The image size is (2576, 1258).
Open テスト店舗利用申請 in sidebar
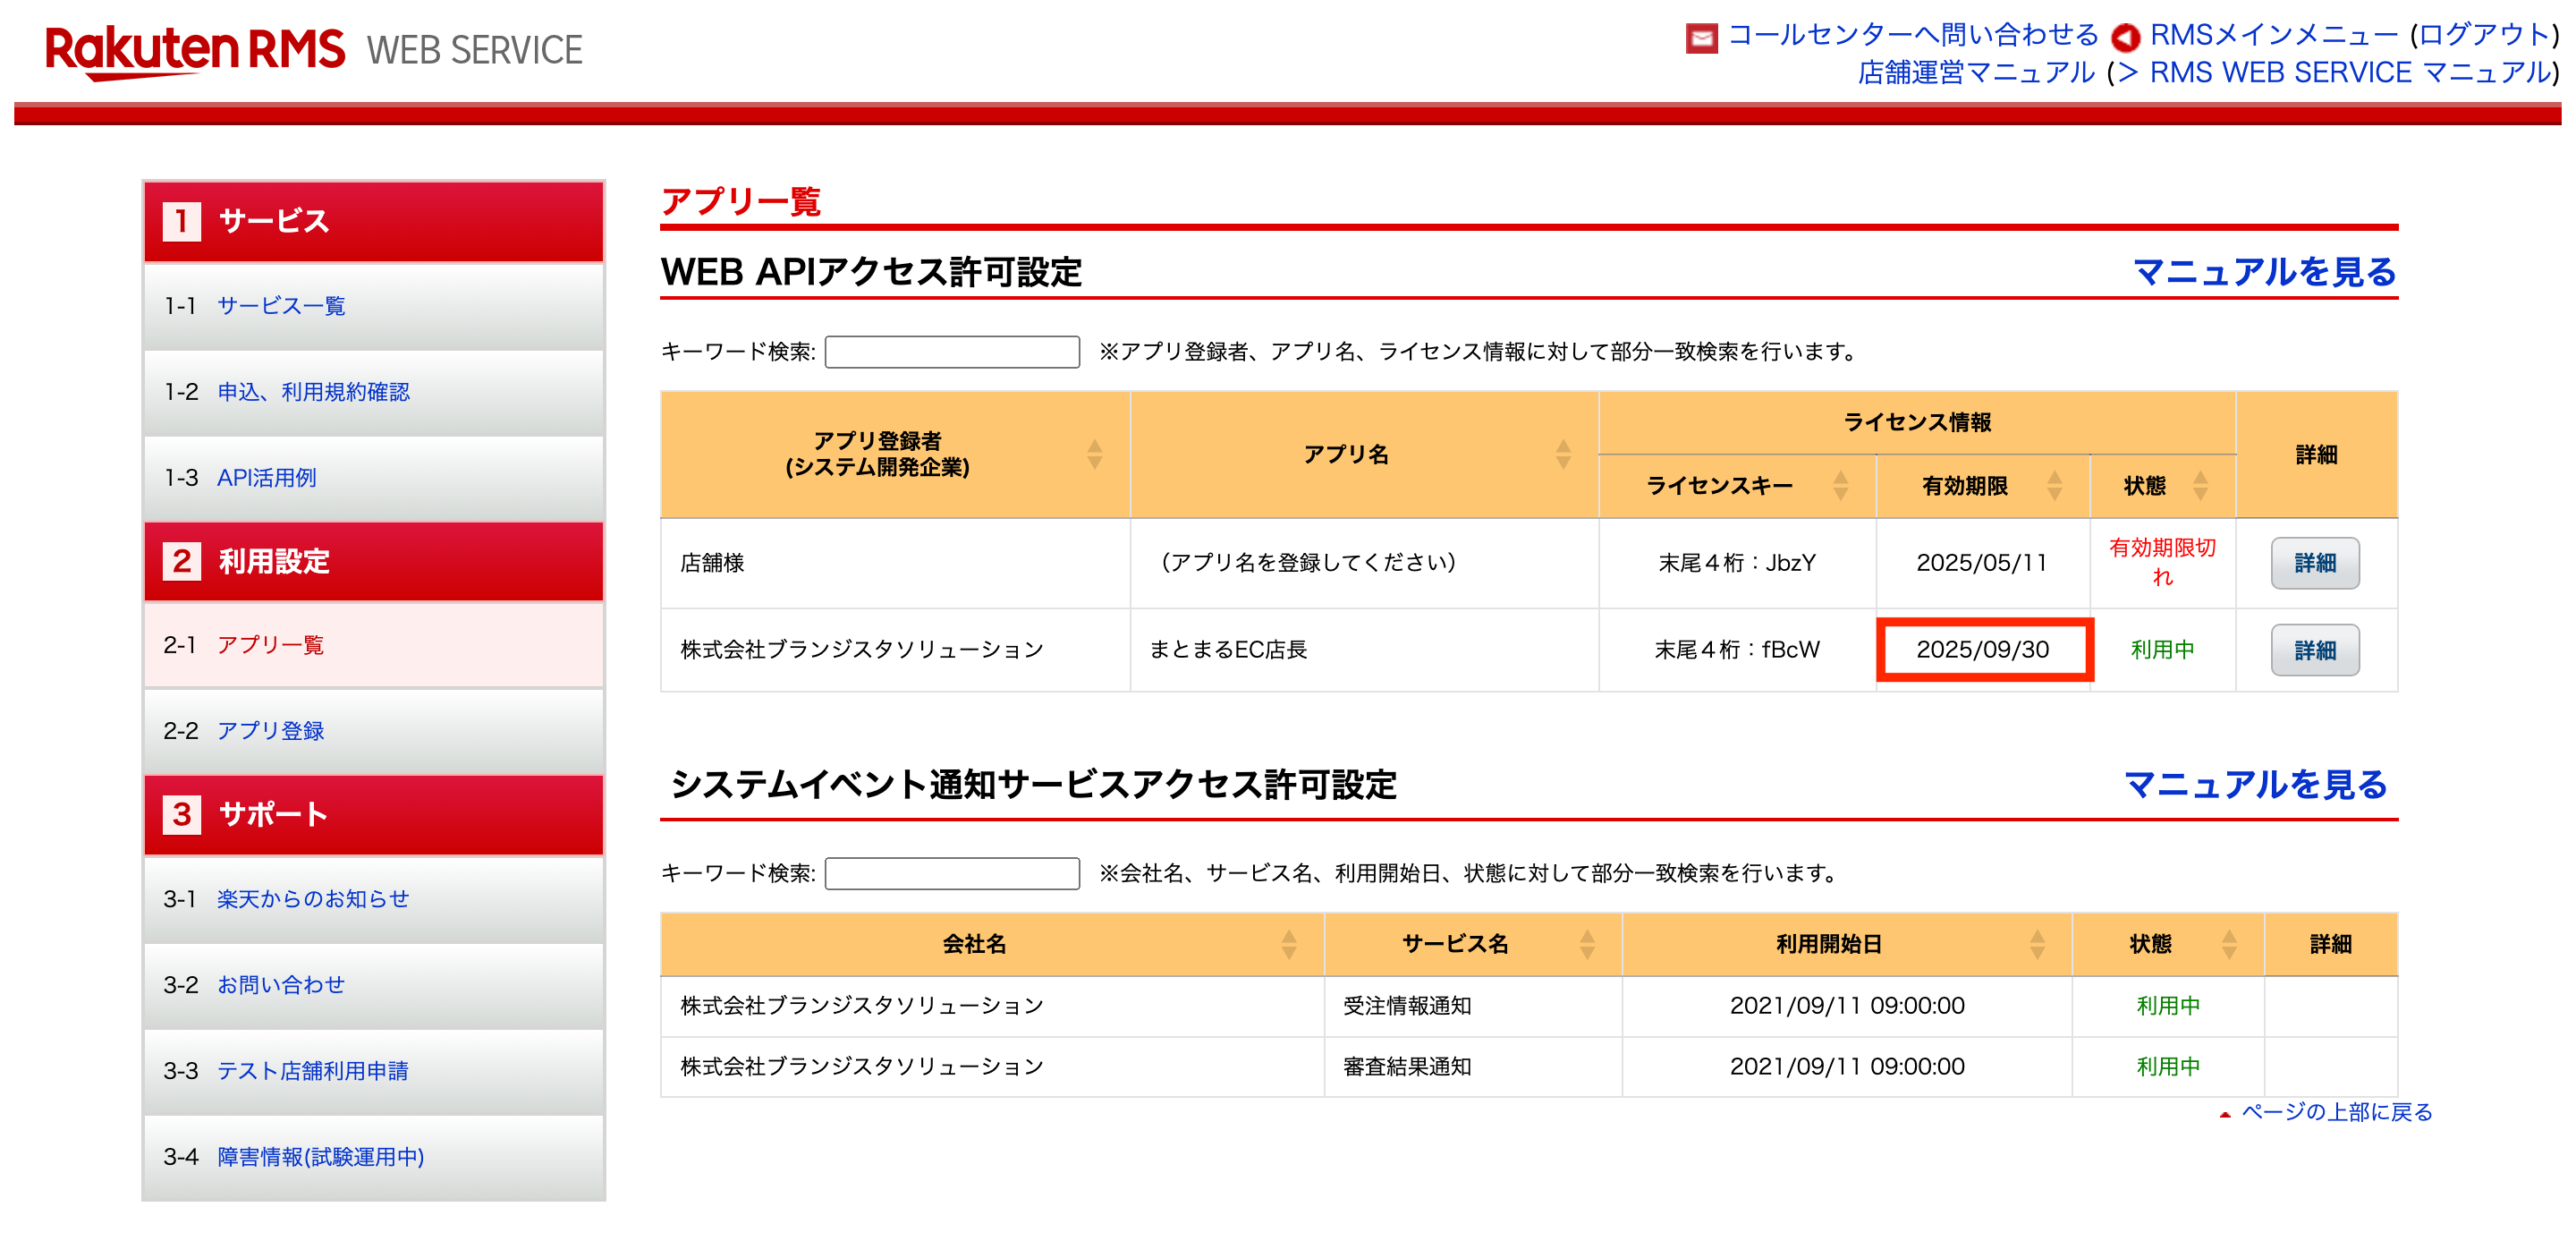coord(313,1071)
